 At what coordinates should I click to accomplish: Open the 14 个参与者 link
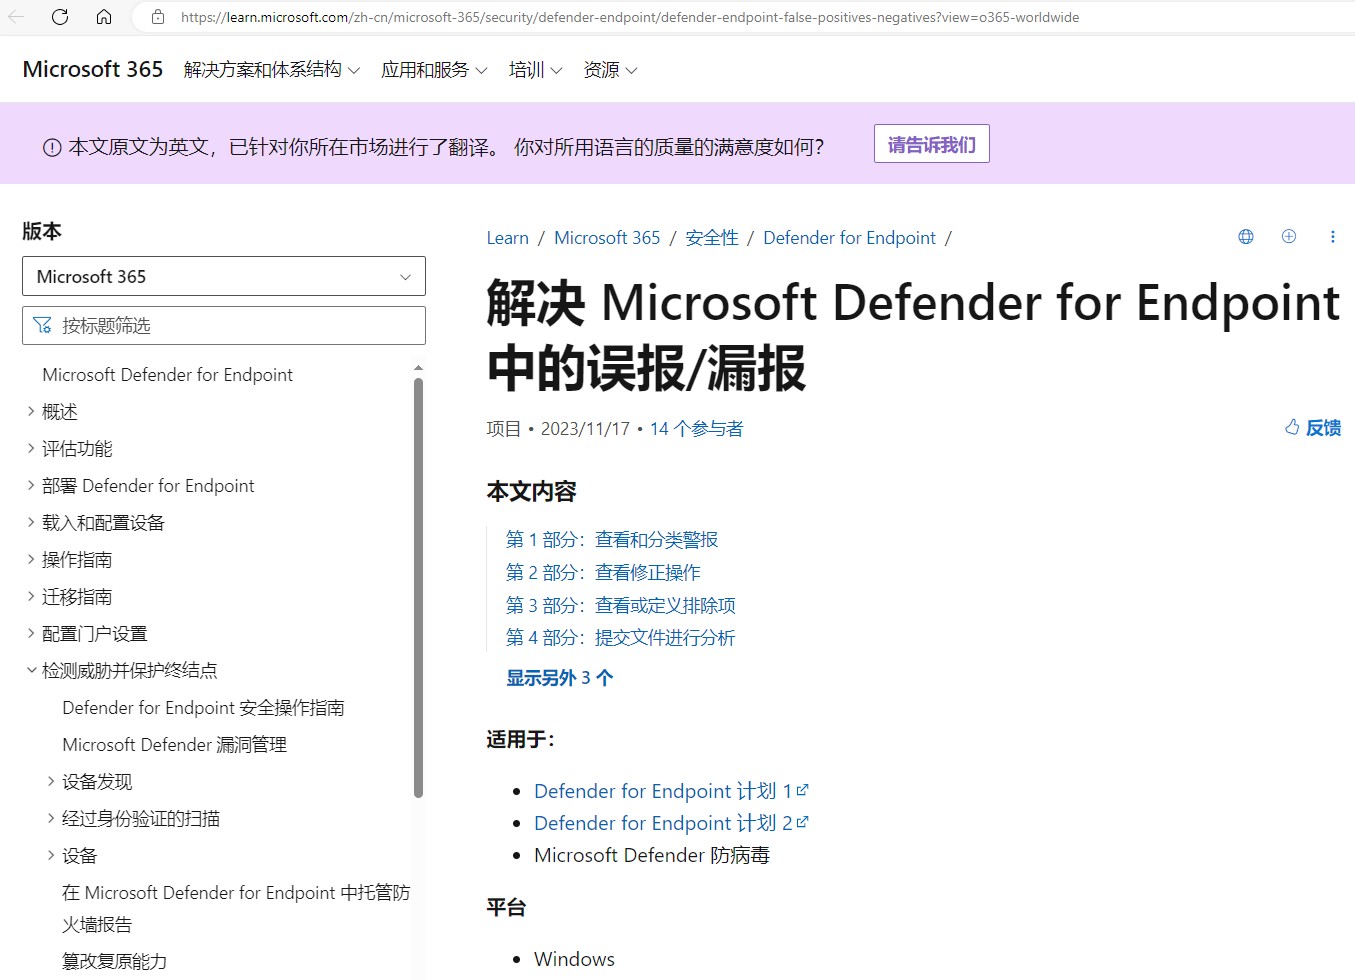[696, 429]
